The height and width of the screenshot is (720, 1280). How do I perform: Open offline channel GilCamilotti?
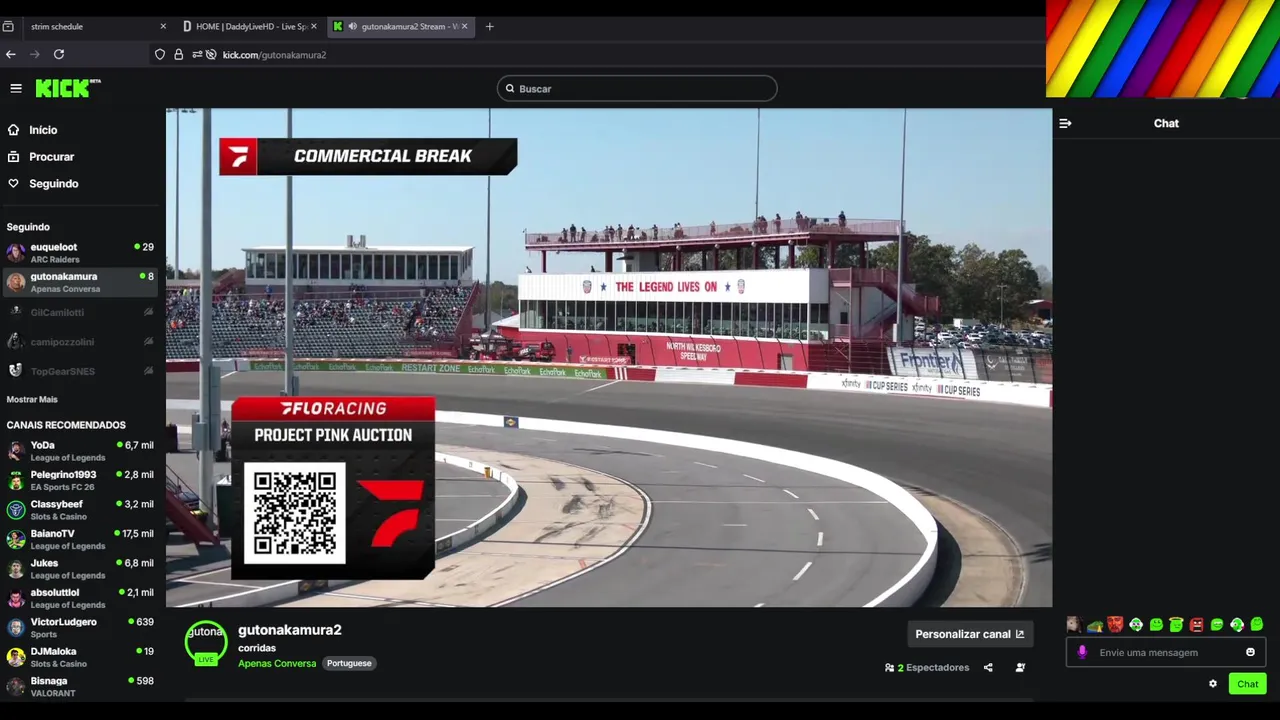(80, 312)
